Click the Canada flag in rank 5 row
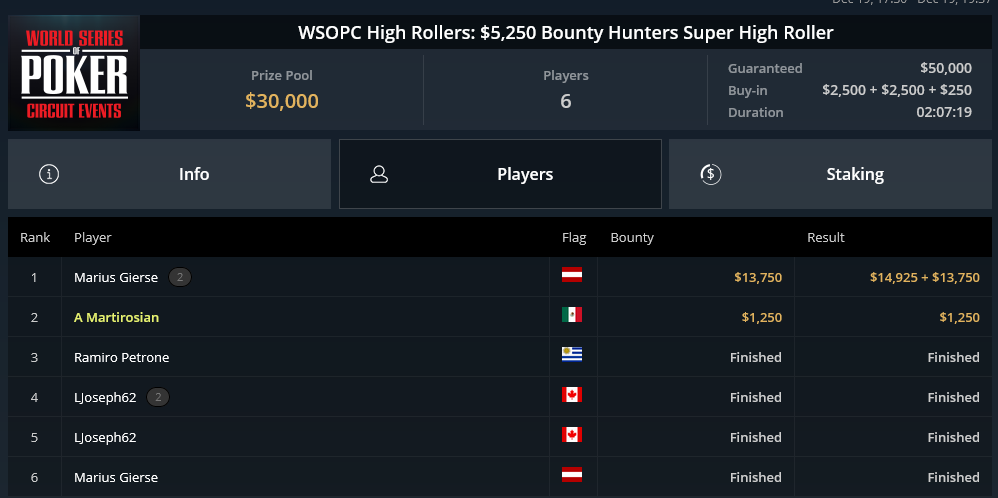The height and width of the screenshot is (498, 998). 572,435
